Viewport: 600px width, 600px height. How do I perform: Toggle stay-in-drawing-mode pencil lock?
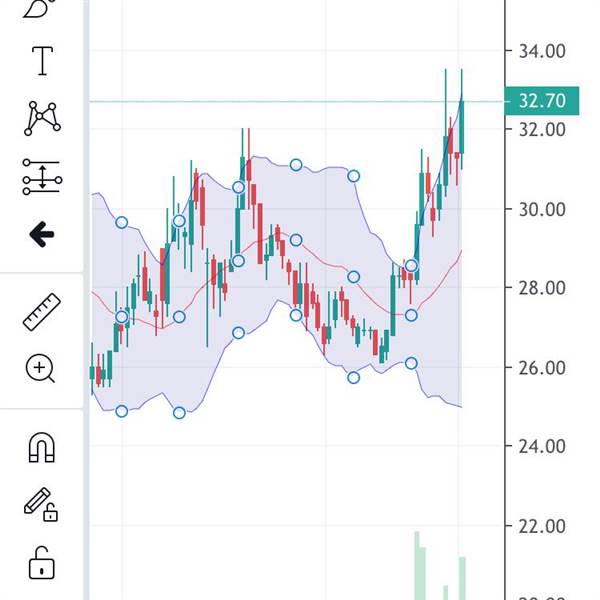point(41,505)
